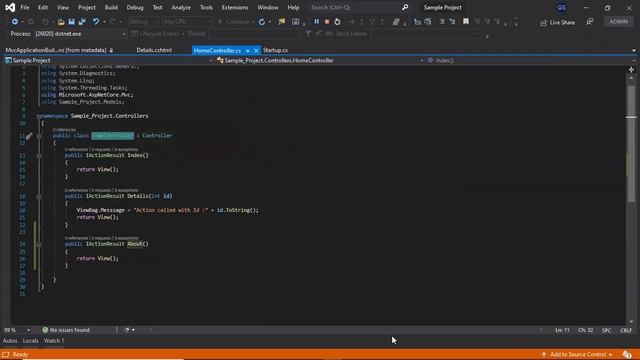Open the View menu

(x=62, y=7)
